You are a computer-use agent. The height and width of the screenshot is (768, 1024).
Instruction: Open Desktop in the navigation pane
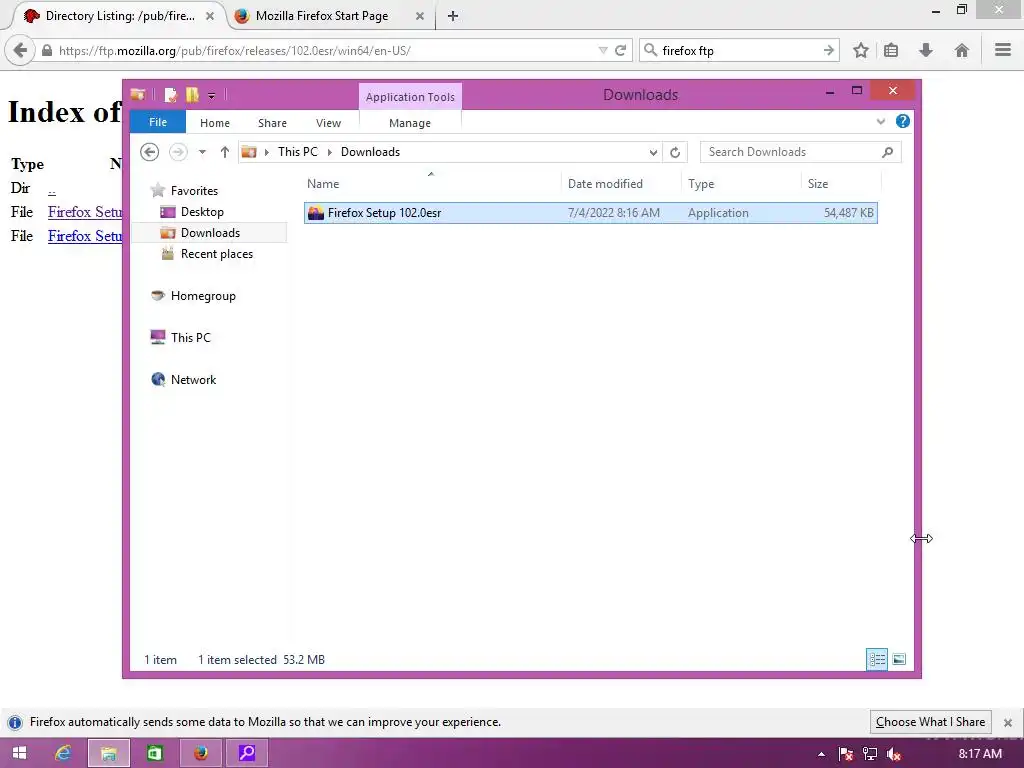[202, 212]
